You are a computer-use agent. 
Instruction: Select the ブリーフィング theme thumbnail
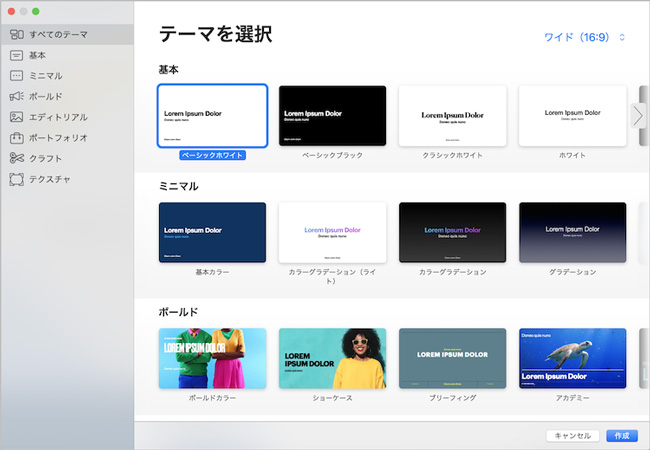[x=453, y=358]
